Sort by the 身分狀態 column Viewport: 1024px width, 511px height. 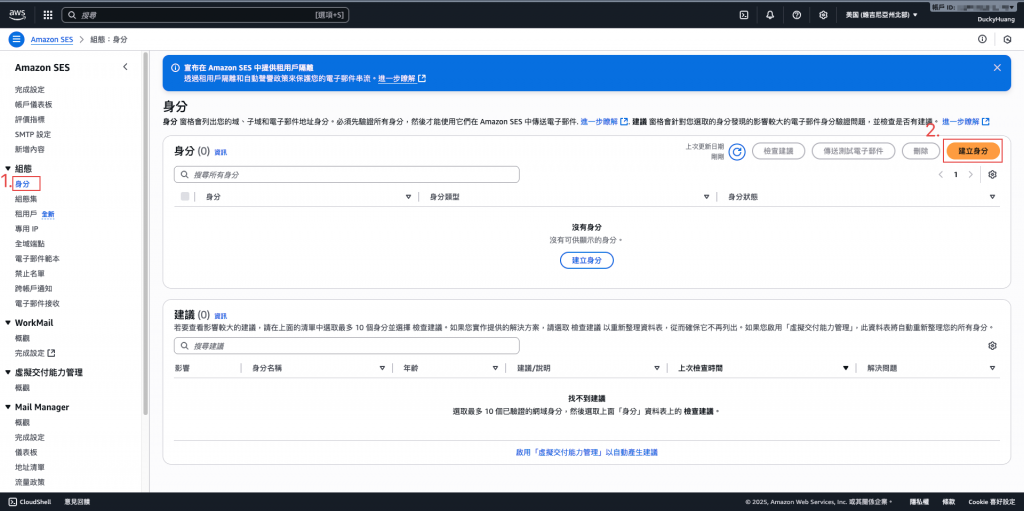[992, 197]
